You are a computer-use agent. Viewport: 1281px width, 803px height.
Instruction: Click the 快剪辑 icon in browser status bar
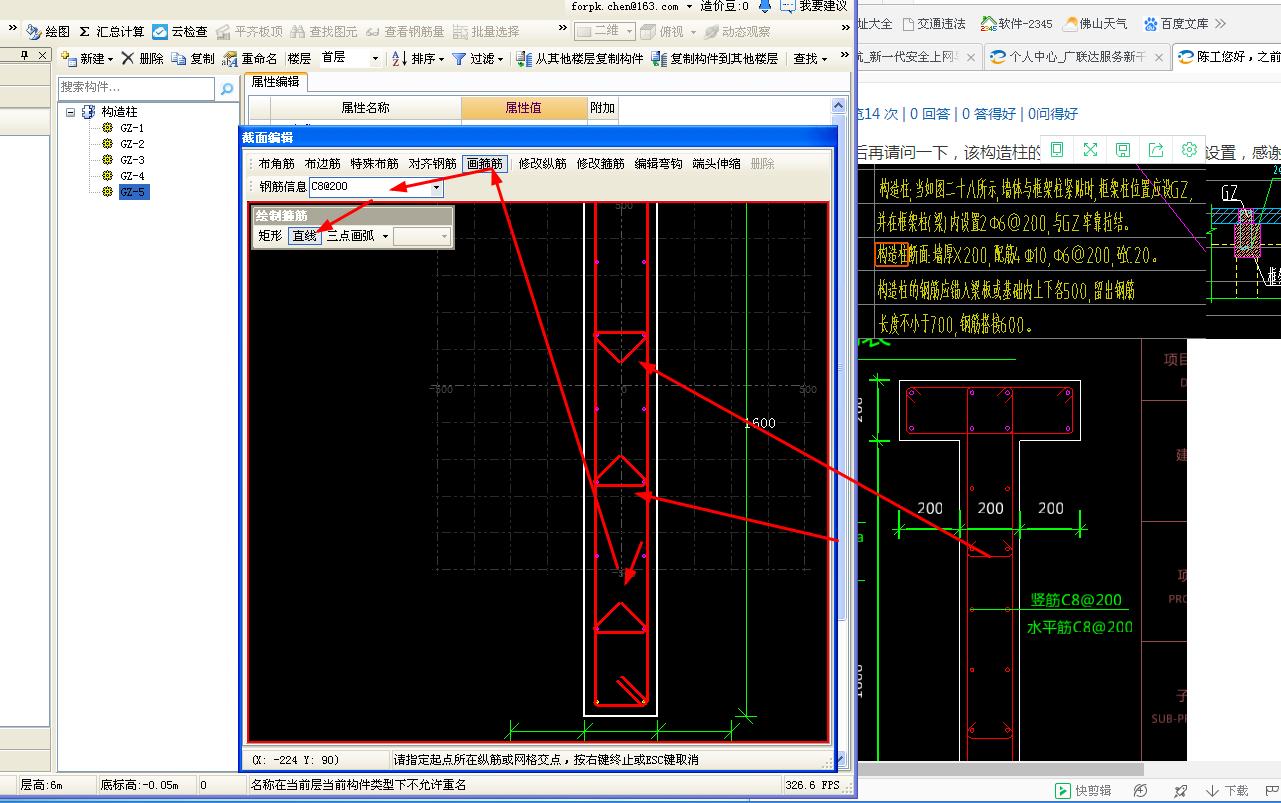[1063, 791]
